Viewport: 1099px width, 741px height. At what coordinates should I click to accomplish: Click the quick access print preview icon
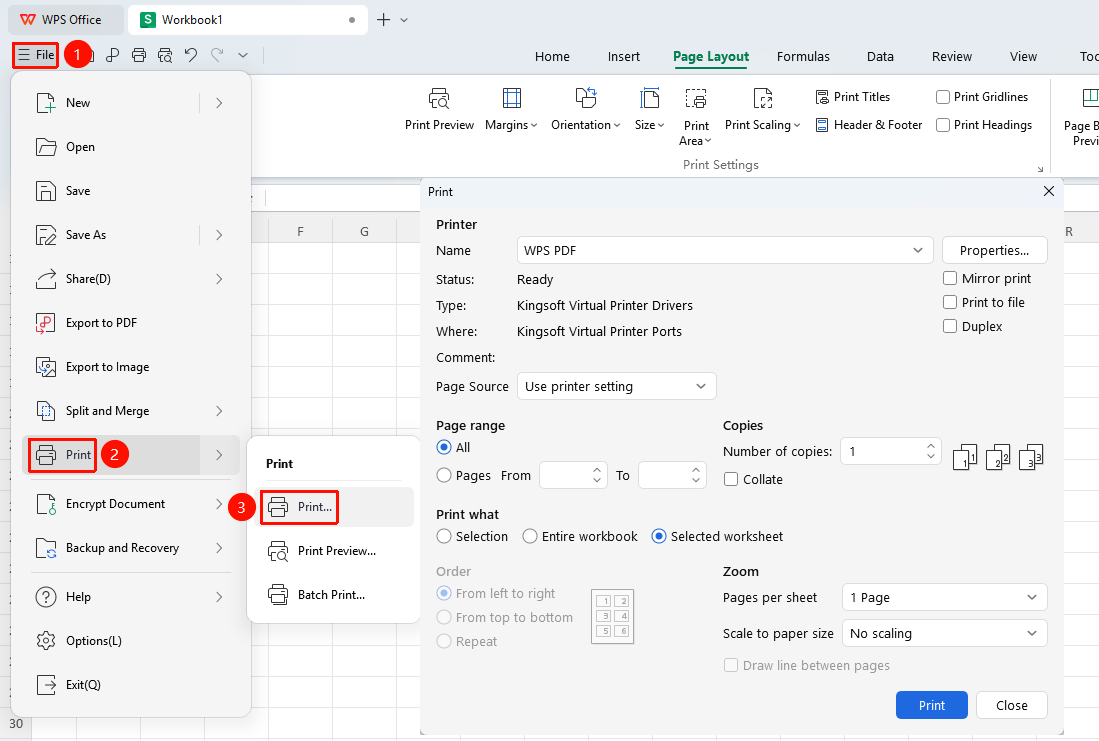(x=165, y=55)
